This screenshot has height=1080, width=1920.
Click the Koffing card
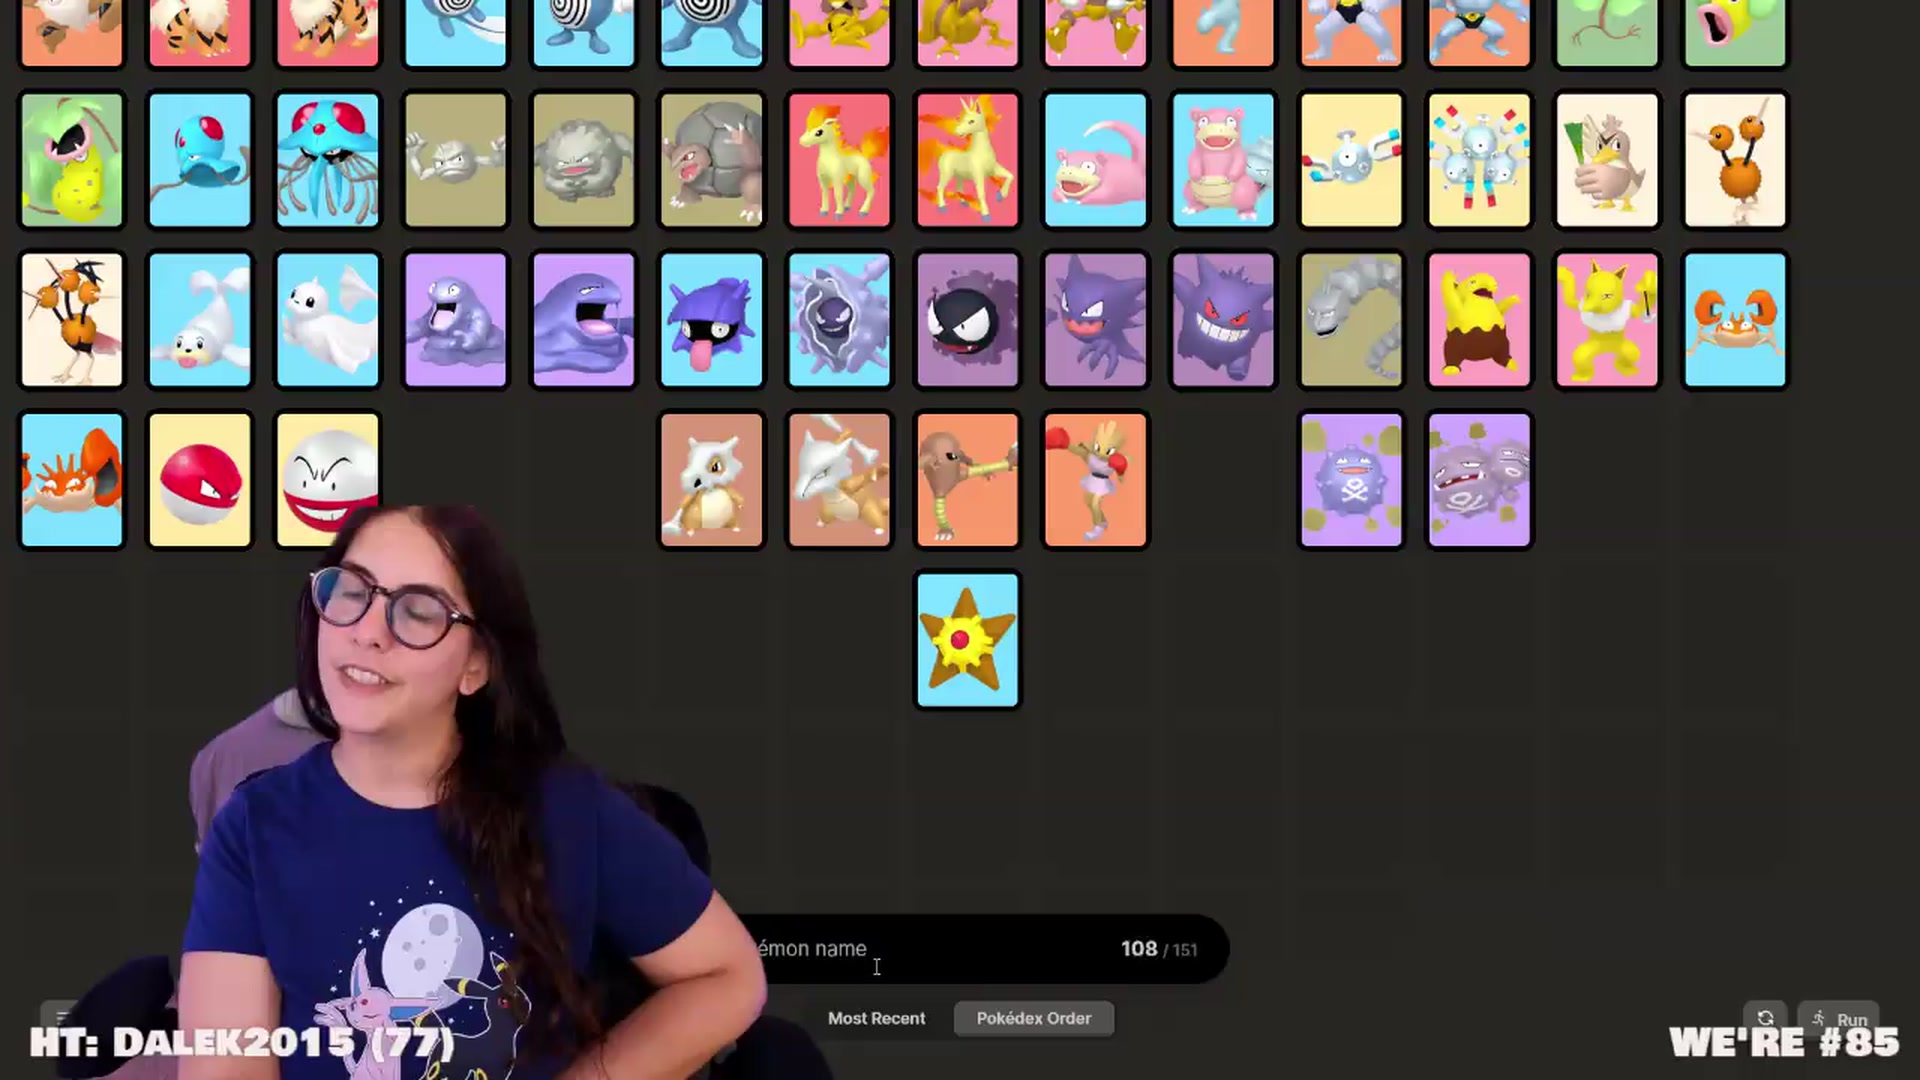[x=1352, y=480]
